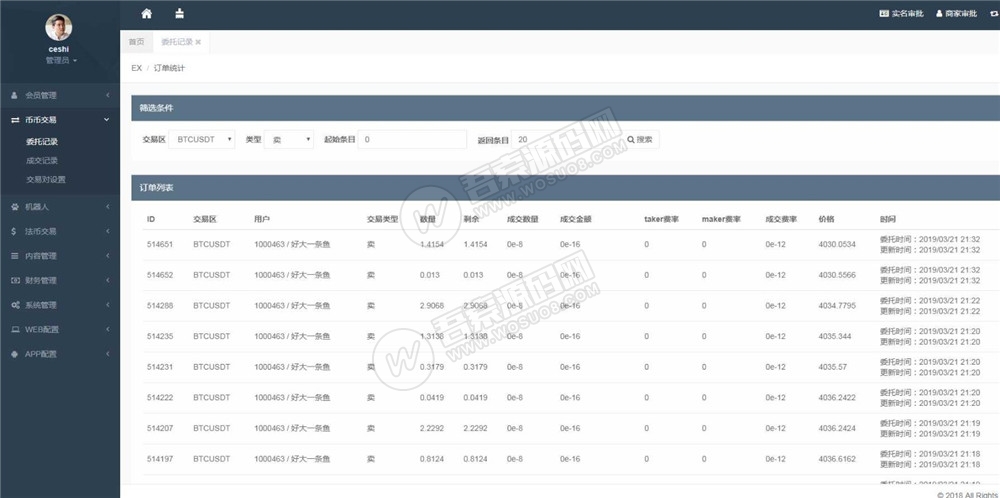
Task: Expand 内容管理 via its chevron
Action: point(108,256)
